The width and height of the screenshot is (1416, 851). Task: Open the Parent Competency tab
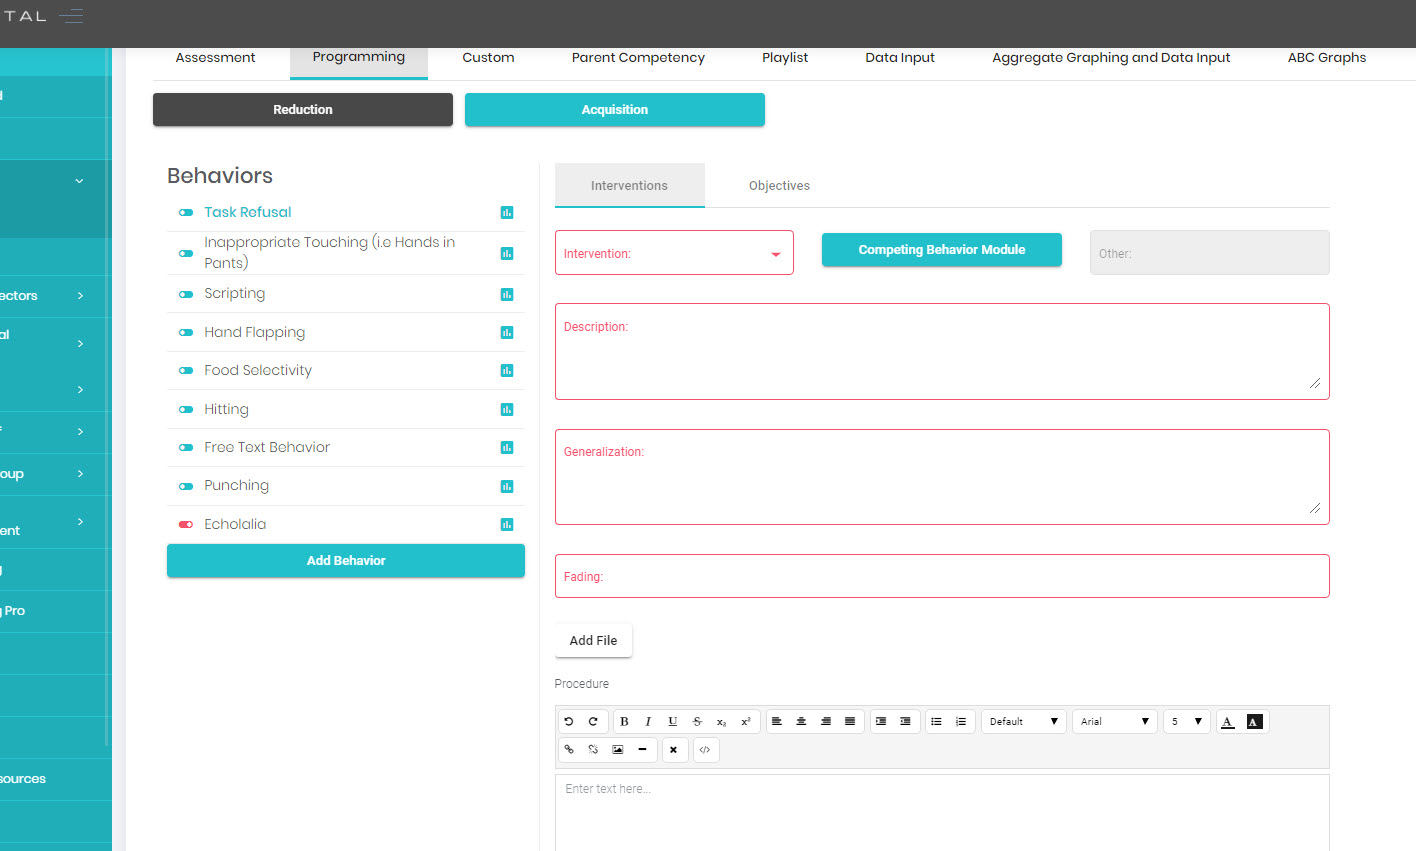tap(638, 58)
